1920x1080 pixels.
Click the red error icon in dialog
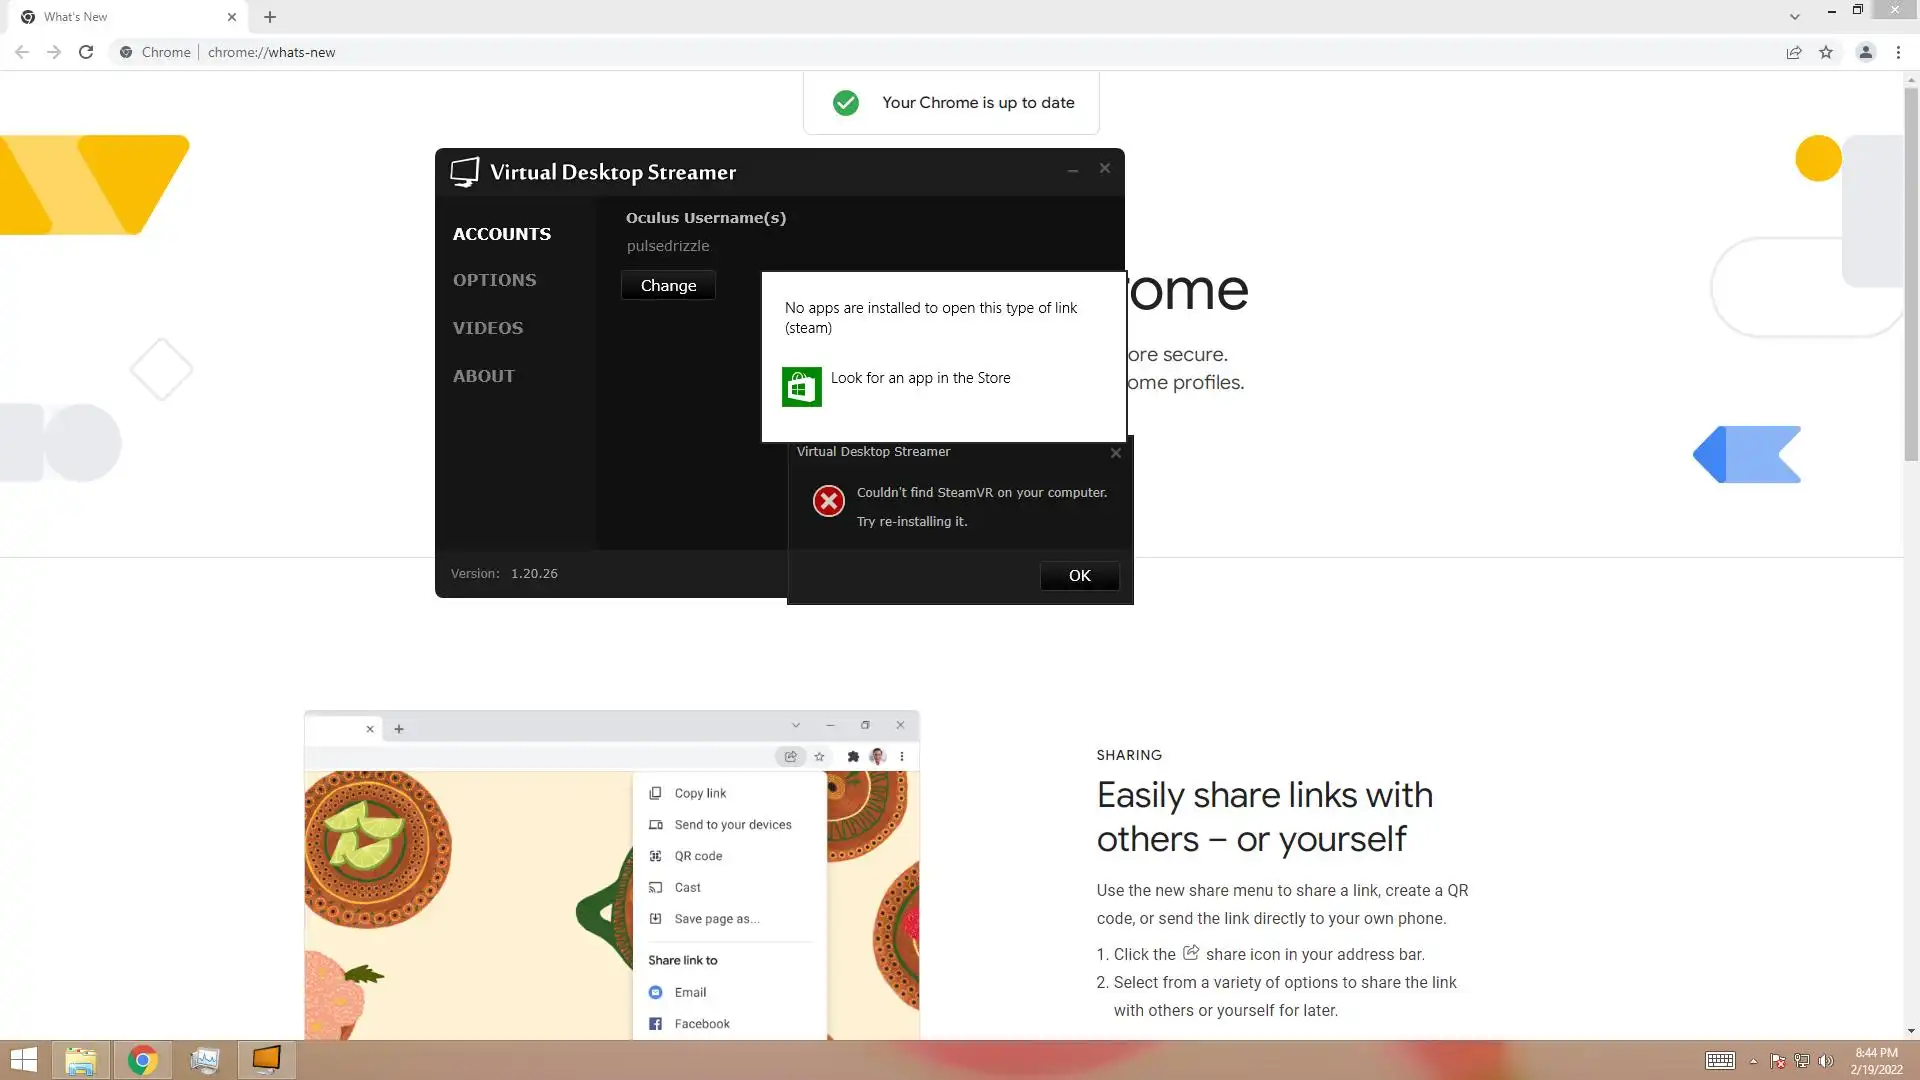point(828,501)
